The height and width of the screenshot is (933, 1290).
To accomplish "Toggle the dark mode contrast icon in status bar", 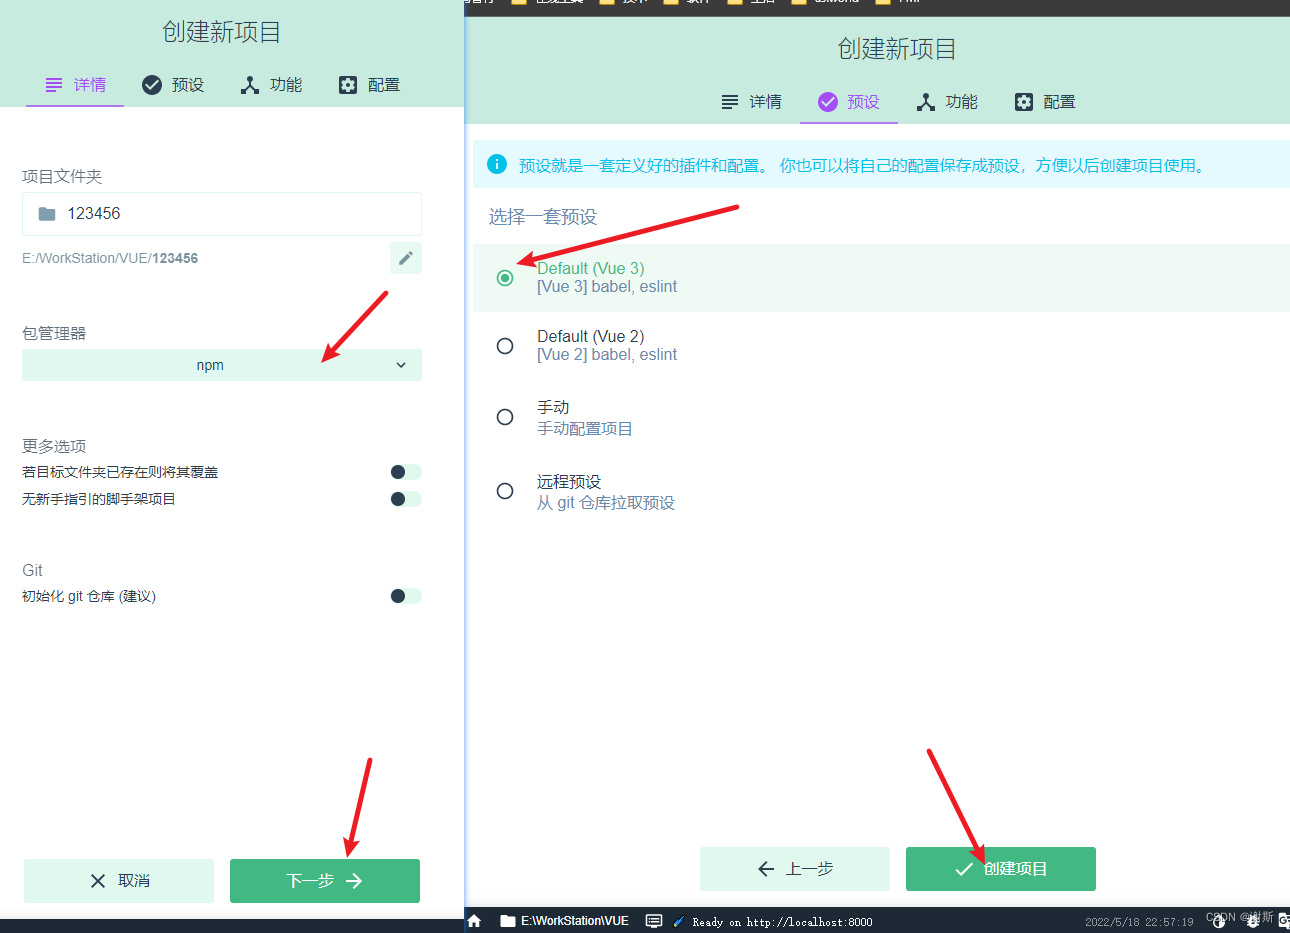I will pyautogui.click(x=1219, y=922).
